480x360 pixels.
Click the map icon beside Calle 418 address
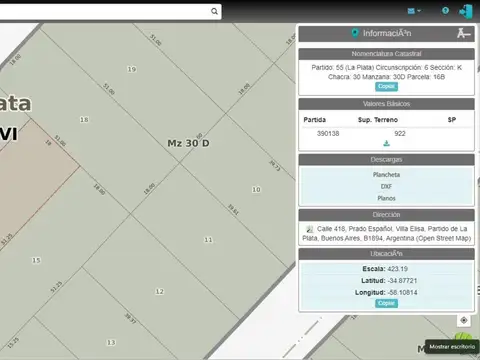click(310, 229)
